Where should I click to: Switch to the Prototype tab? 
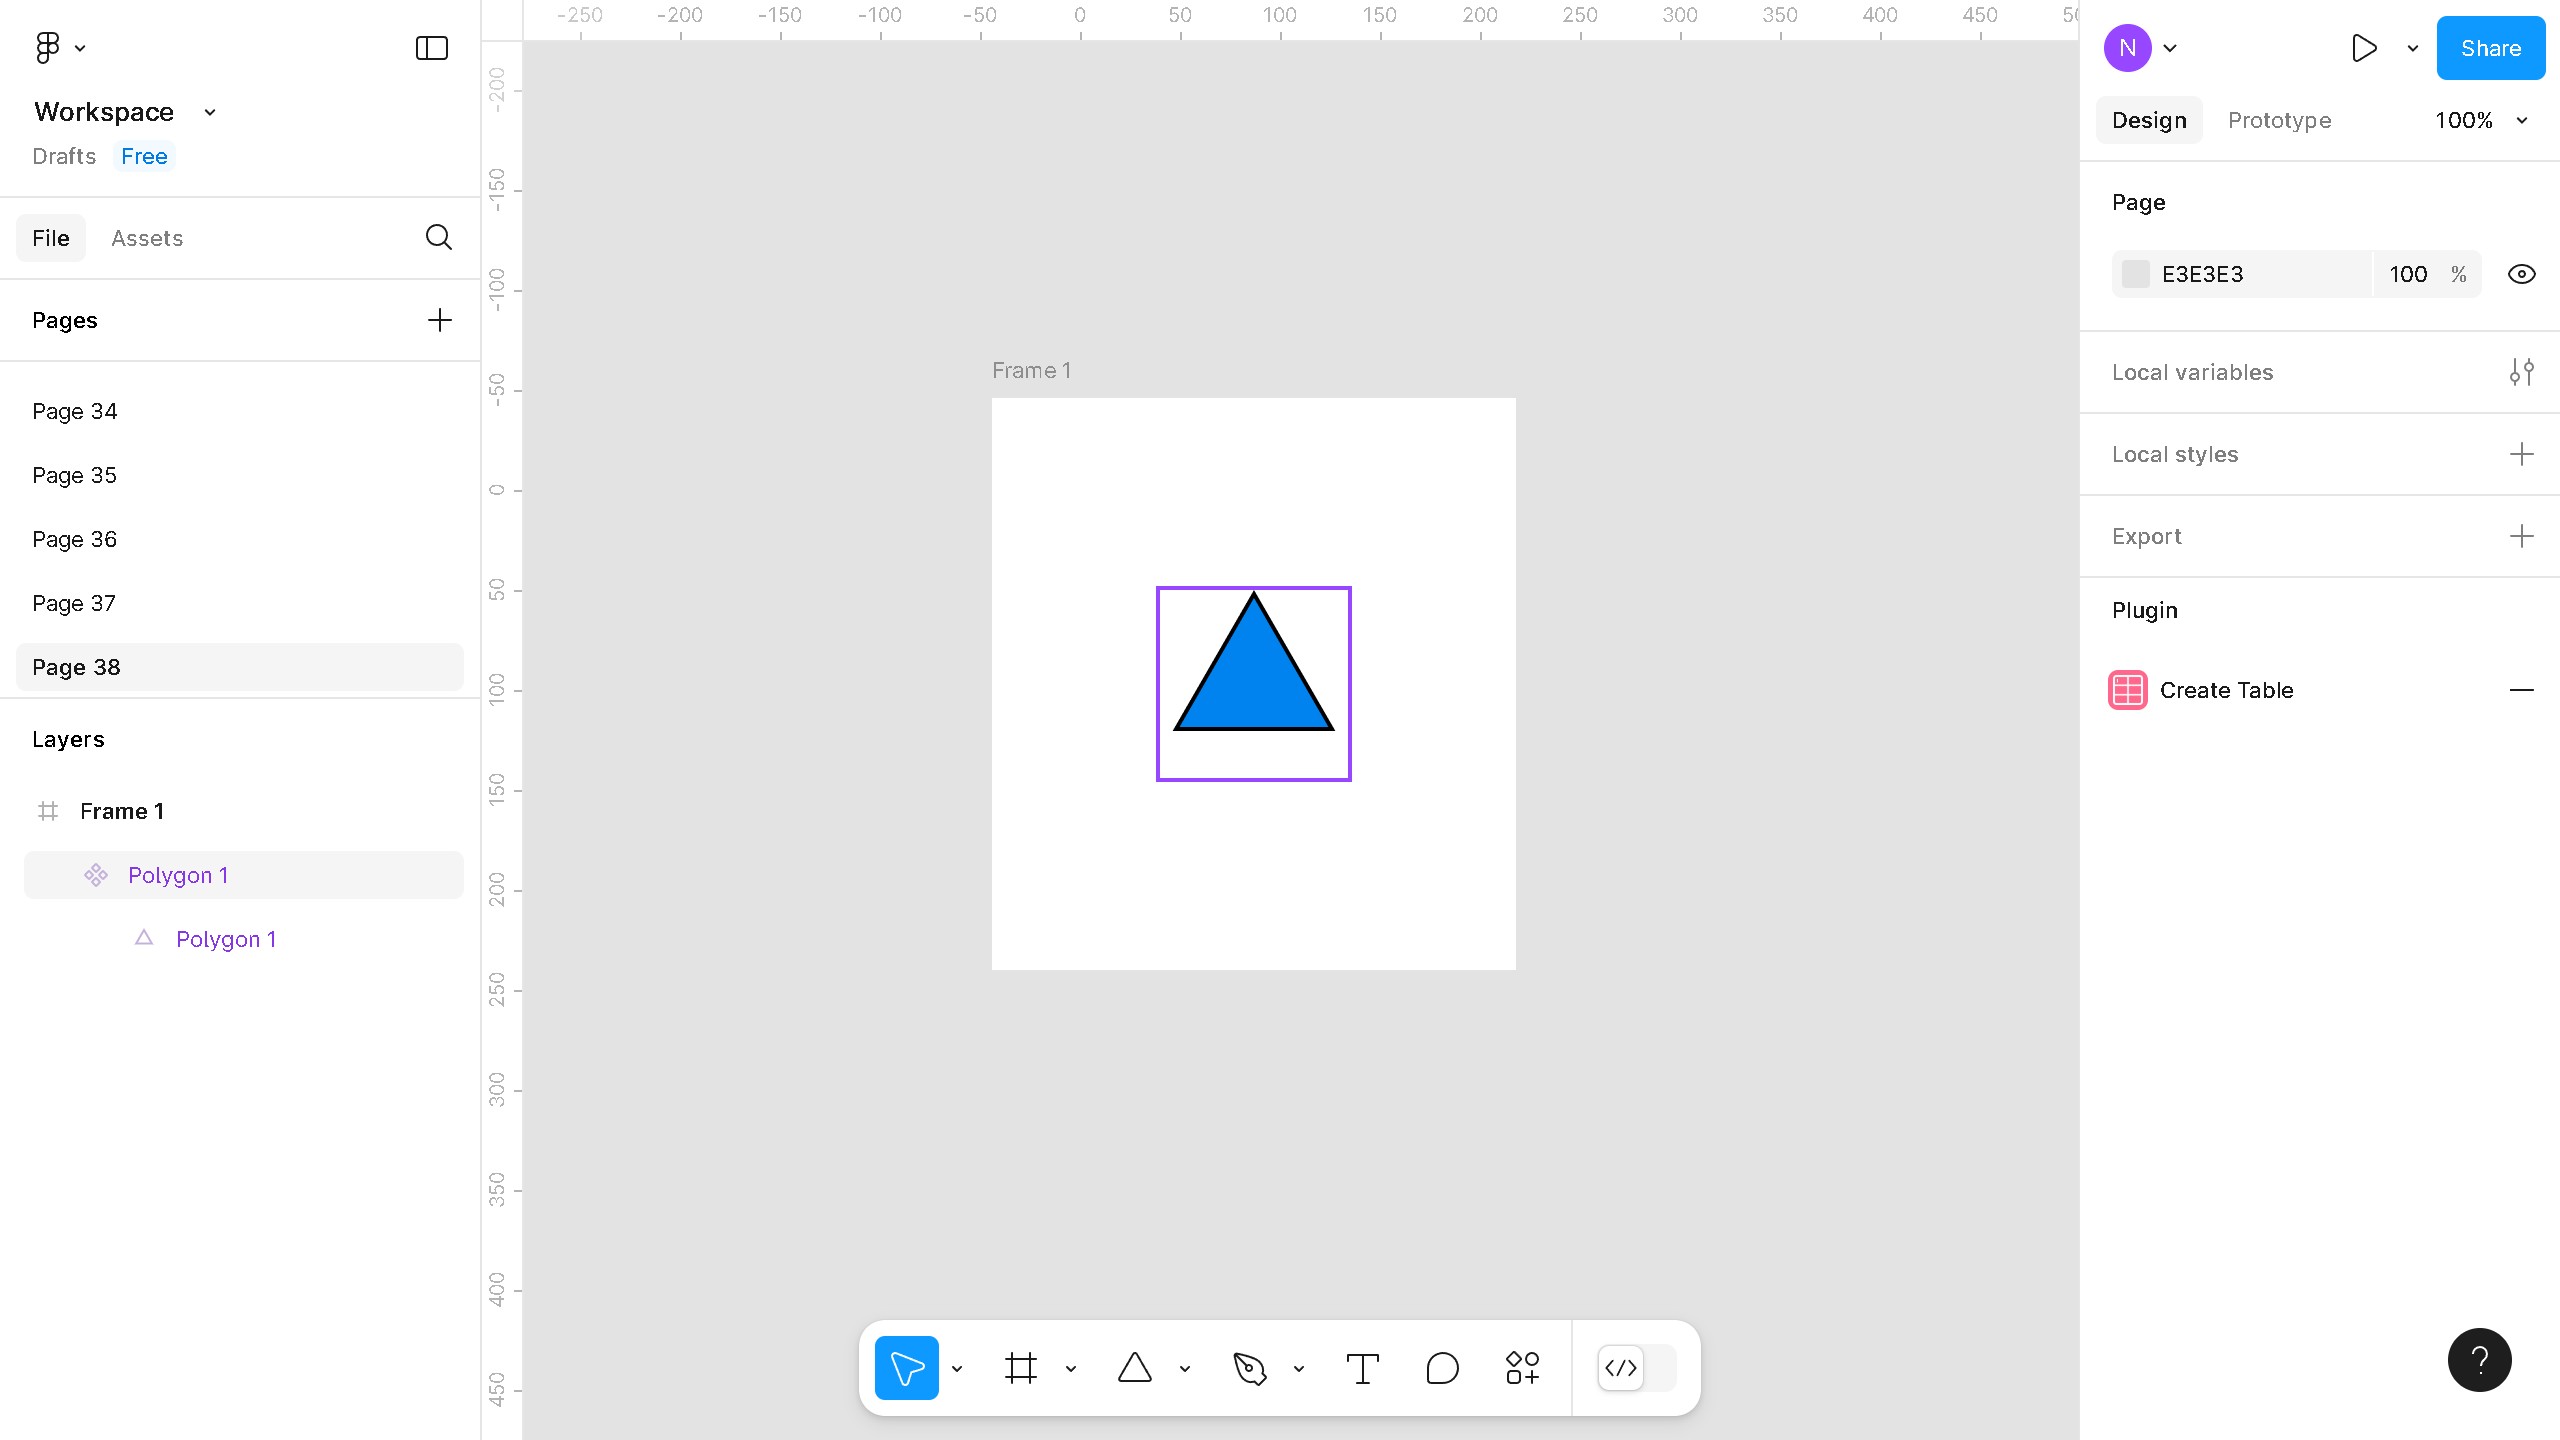pyautogui.click(x=2278, y=120)
